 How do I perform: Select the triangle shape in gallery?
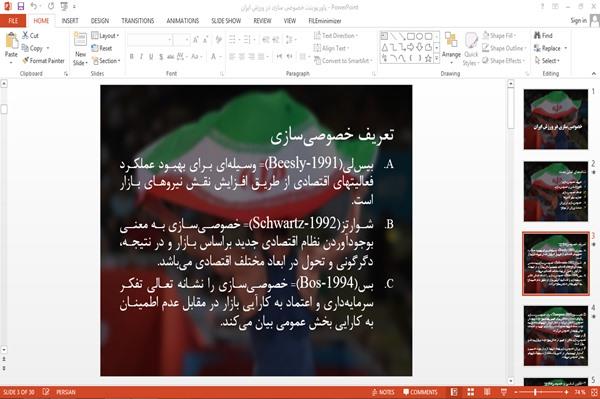tap(385, 47)
